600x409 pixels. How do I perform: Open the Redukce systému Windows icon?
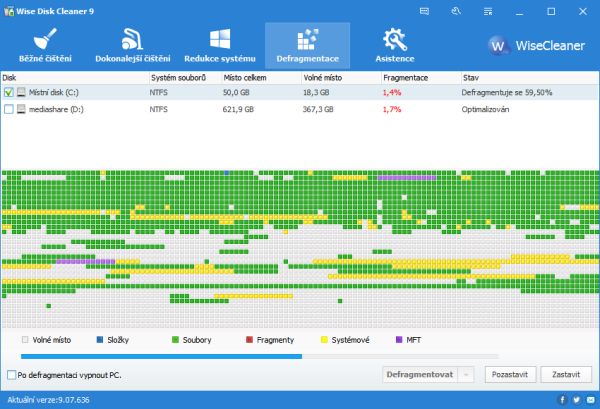point(220,39)
